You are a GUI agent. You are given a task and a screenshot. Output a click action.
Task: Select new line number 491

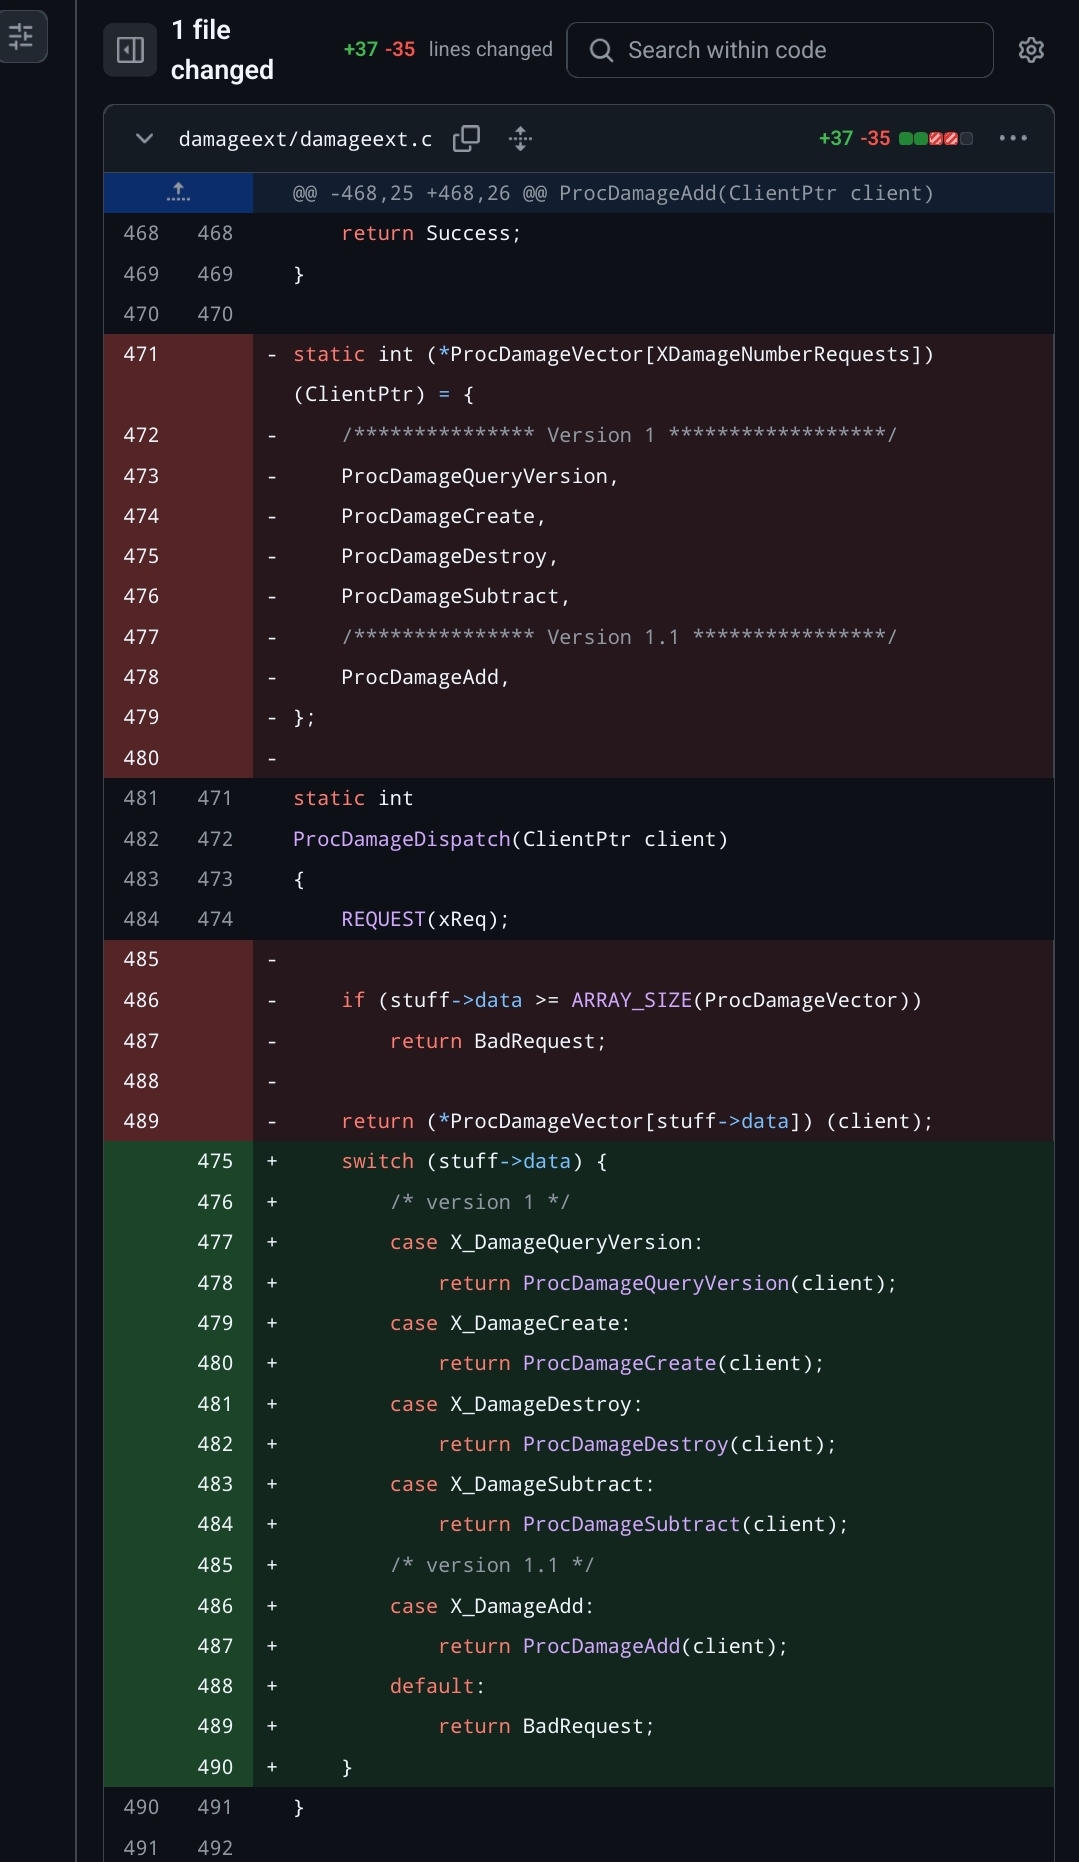click(215, 1807)
